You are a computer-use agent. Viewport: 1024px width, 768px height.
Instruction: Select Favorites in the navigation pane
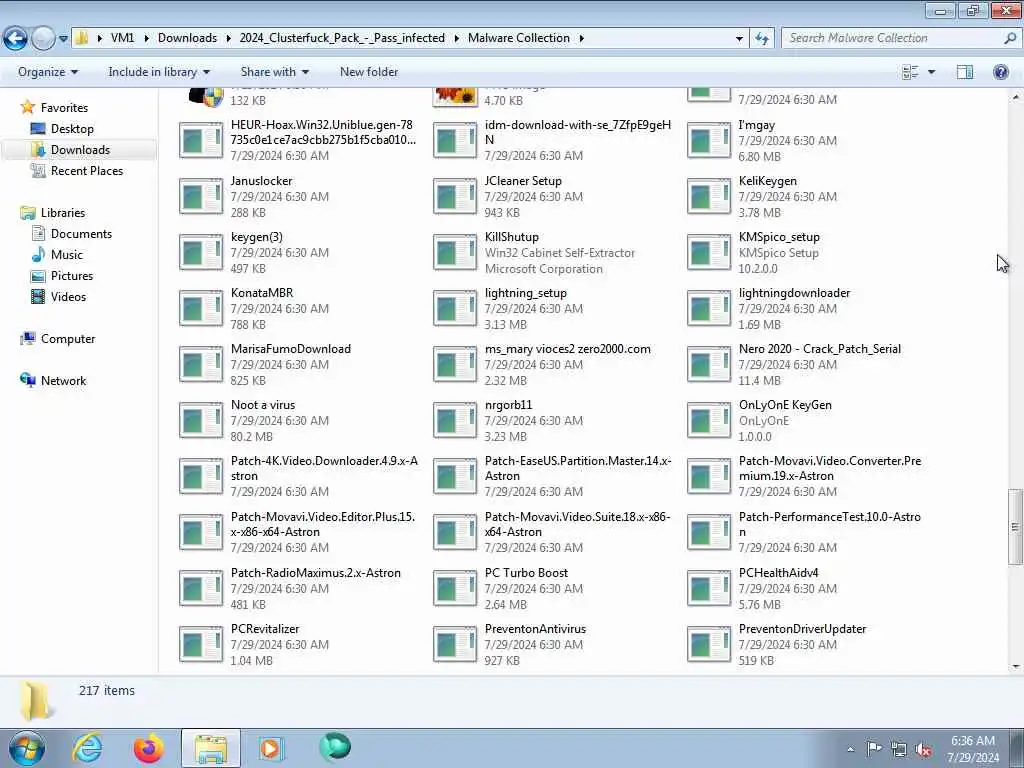pos(64,108)
